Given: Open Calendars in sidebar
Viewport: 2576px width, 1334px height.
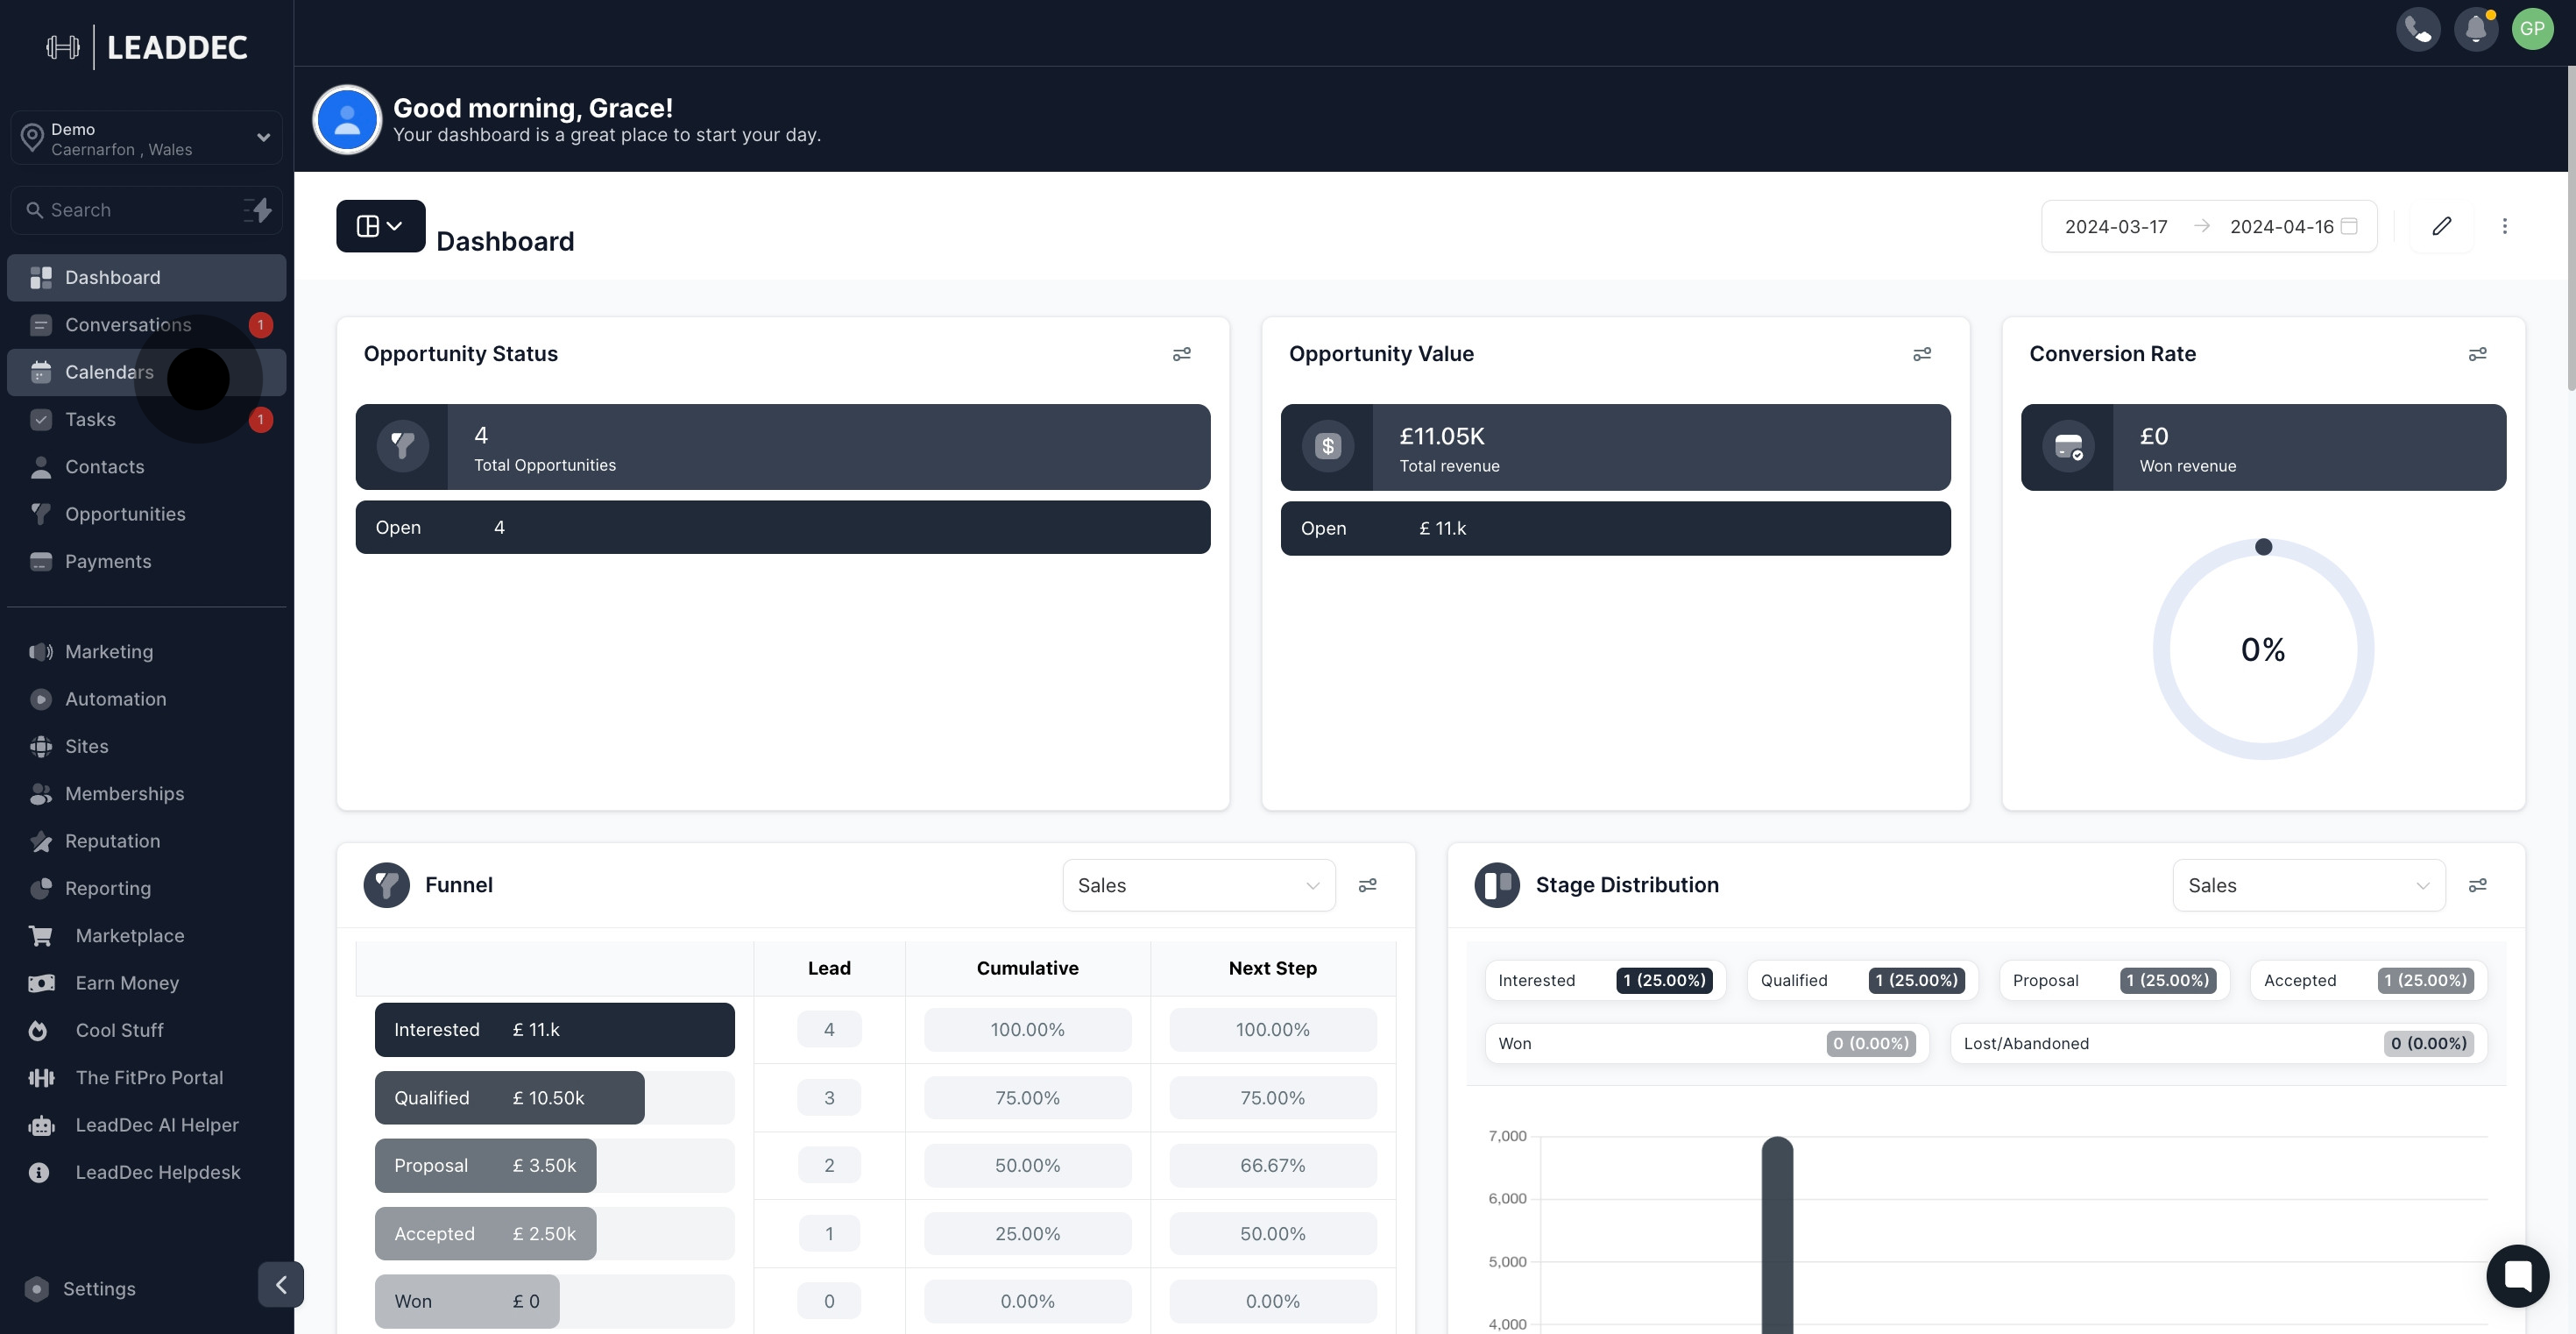Looking at the screenshot, I should 146,372.
